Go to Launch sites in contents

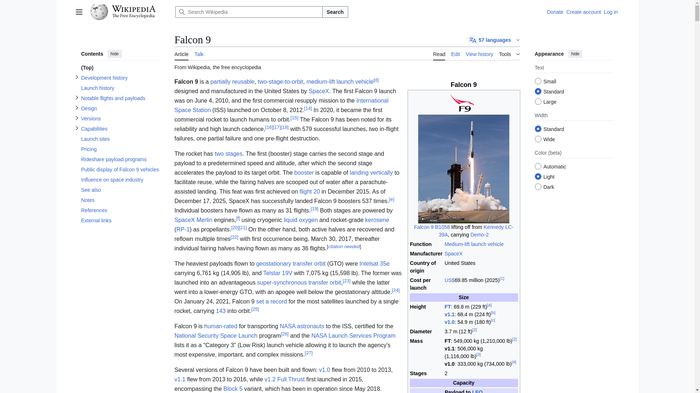click(95, 139)
